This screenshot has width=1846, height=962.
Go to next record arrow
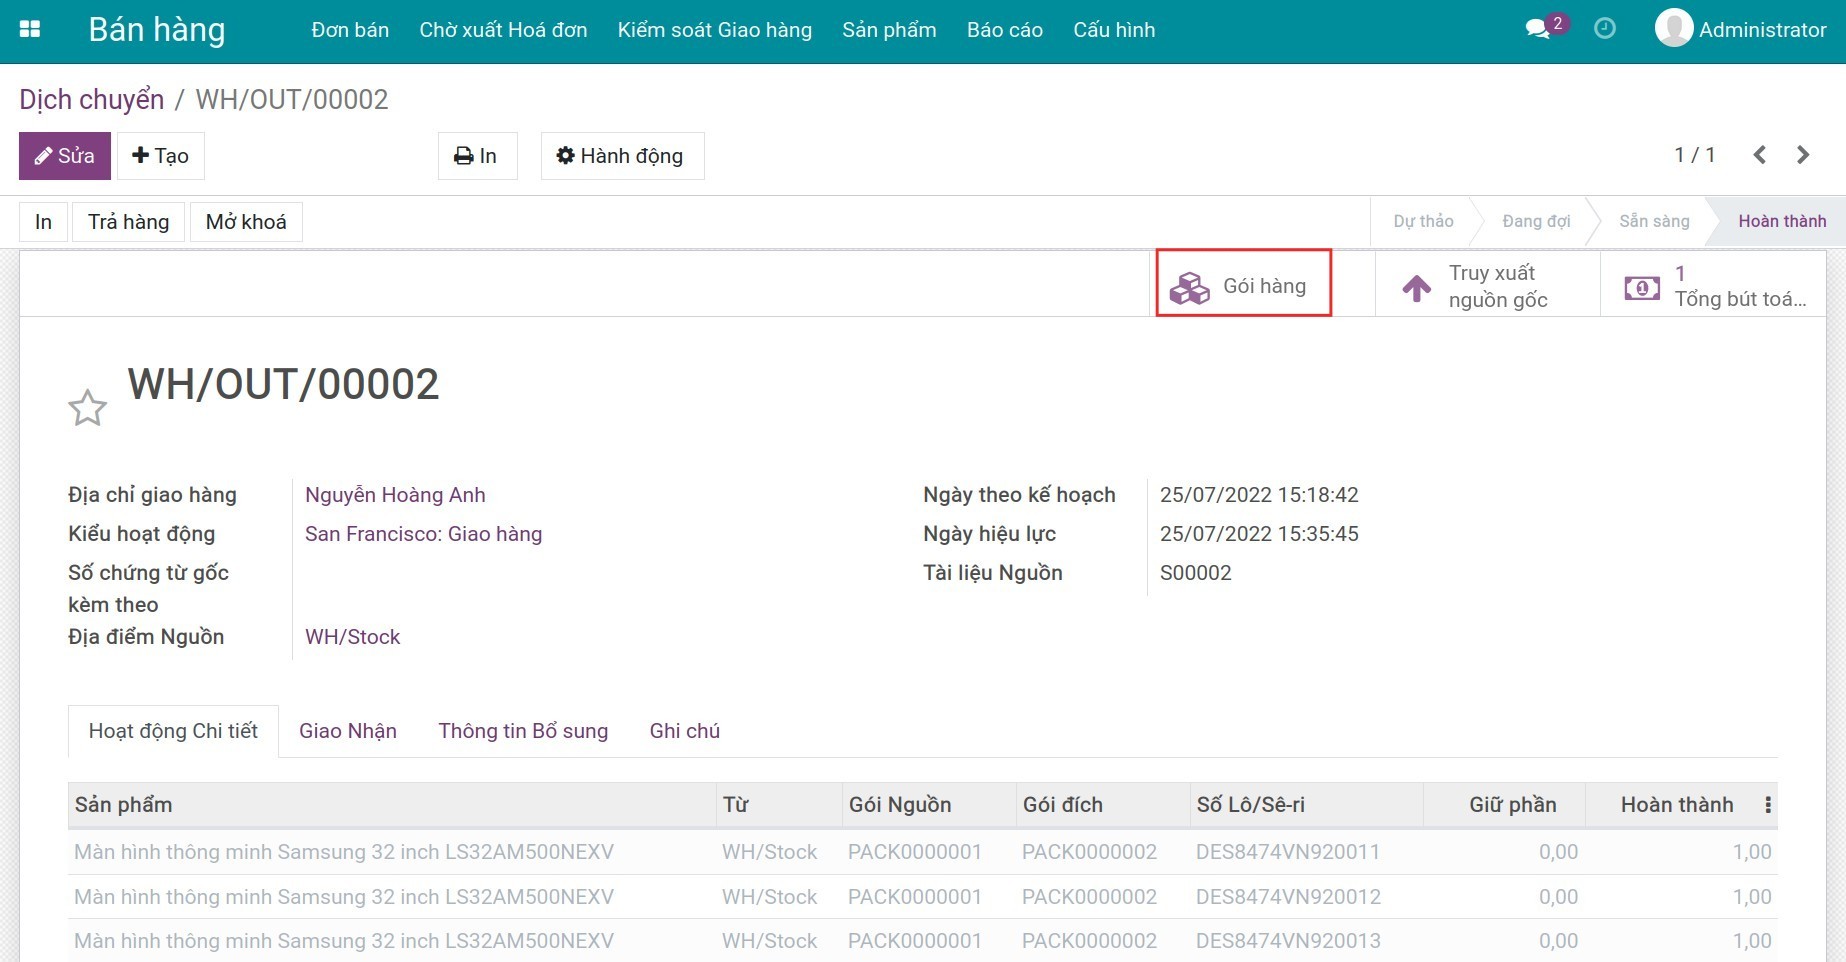(x=1803, y=155)
